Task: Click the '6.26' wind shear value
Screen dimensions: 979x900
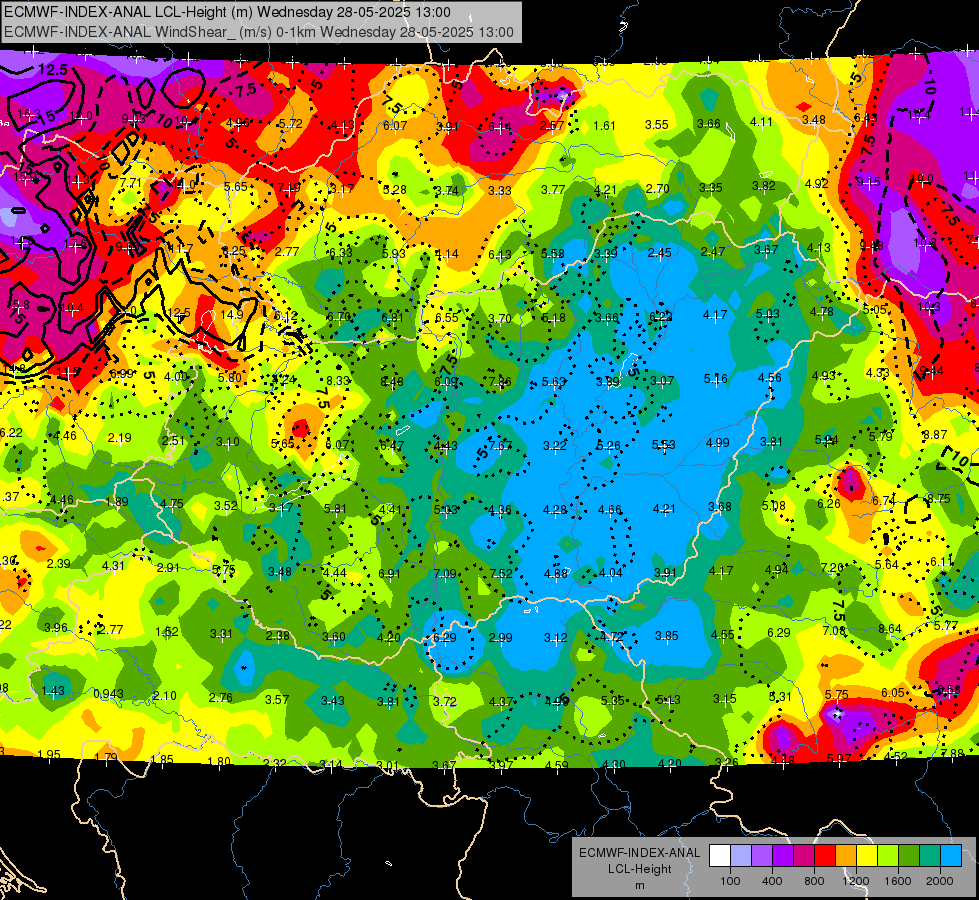Action: (829, 503)
